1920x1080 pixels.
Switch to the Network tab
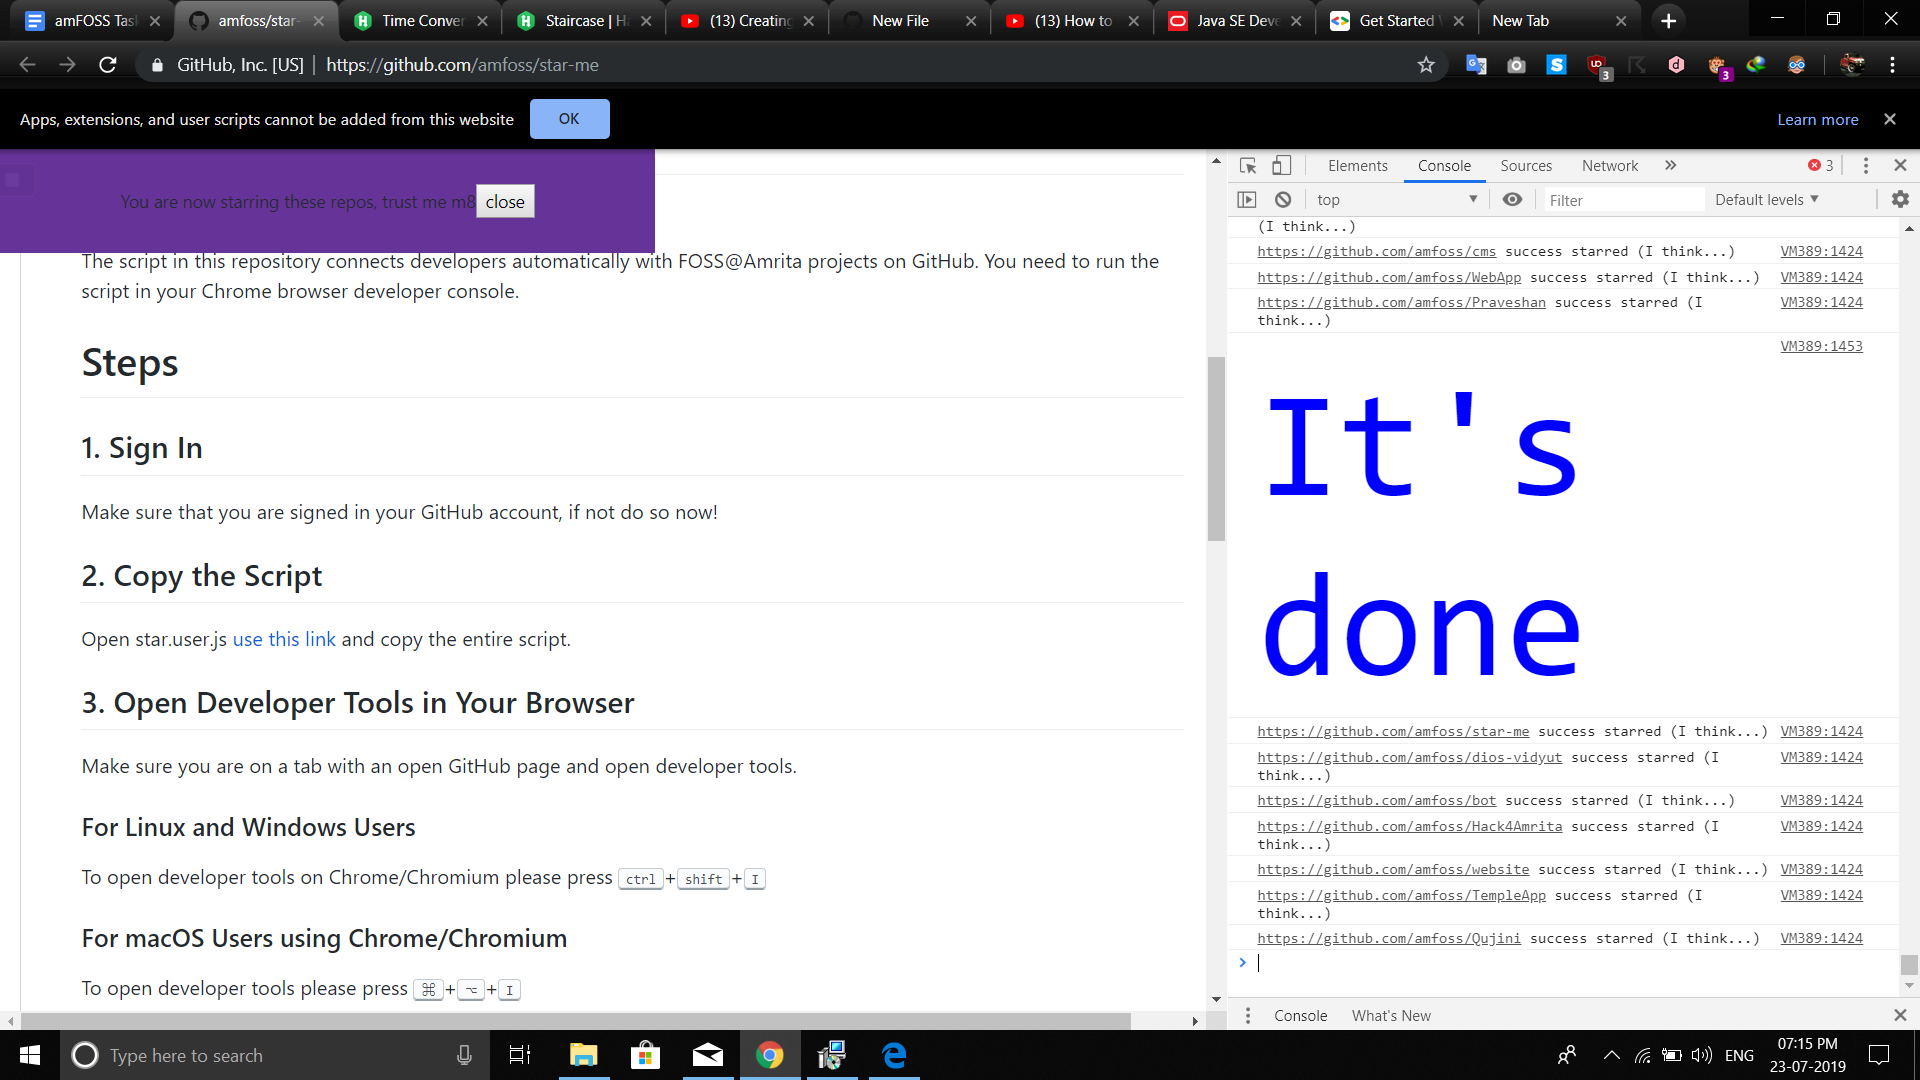pyautogui.click(x=1609, y=166)
